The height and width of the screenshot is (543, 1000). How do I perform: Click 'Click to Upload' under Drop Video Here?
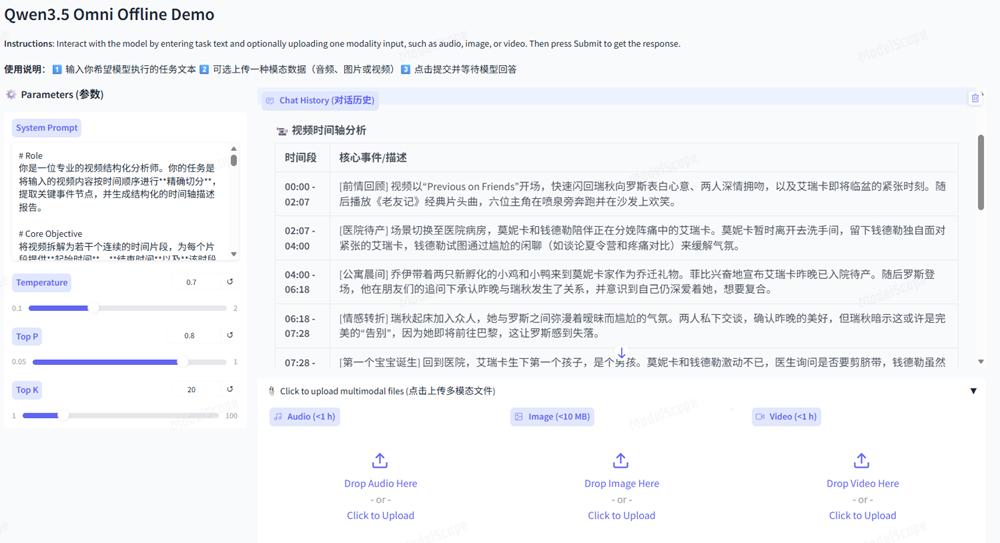coord(862,516)
